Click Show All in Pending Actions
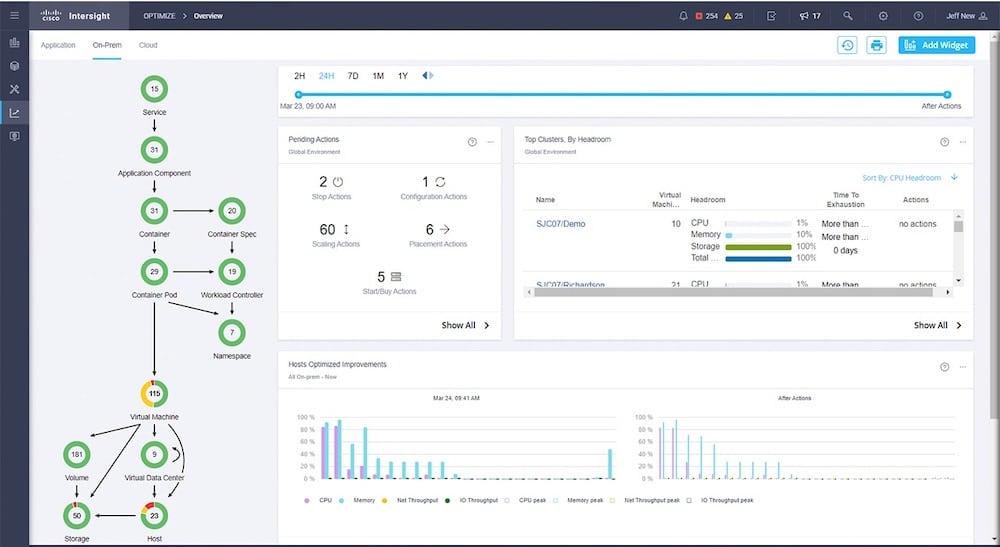 point(466,325)
